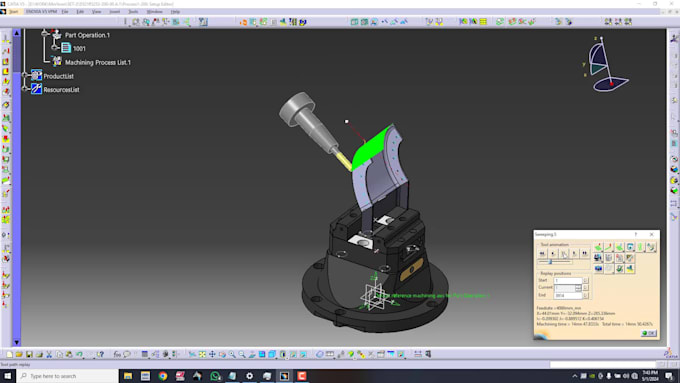Viewport: 680px width, 383px height.
Task: Click the middle tool animation button
Action: pos(564,253)
